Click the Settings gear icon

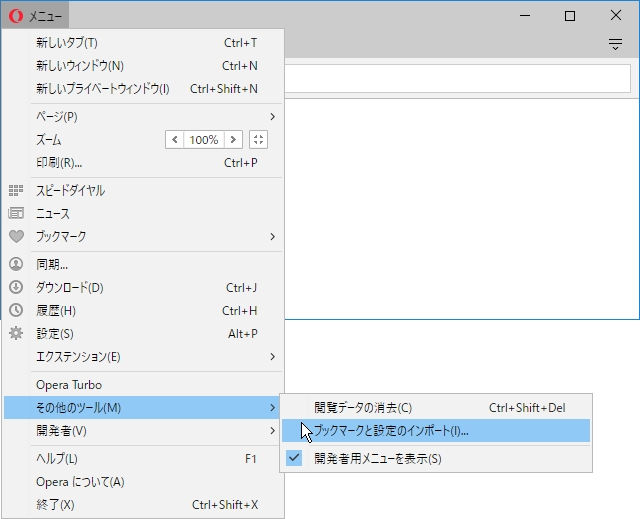pos(16,333)
